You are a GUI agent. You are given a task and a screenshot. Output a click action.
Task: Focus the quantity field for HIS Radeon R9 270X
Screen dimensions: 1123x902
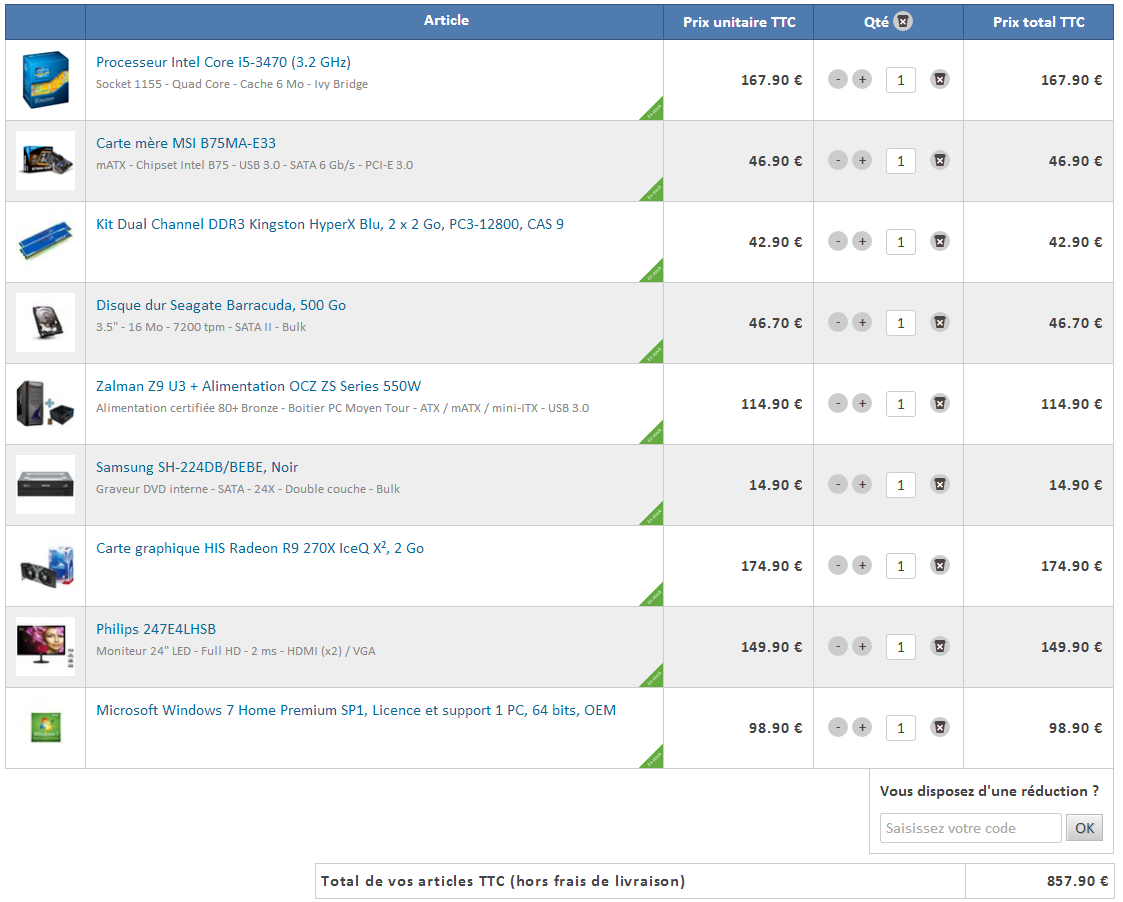click(901, 565)
